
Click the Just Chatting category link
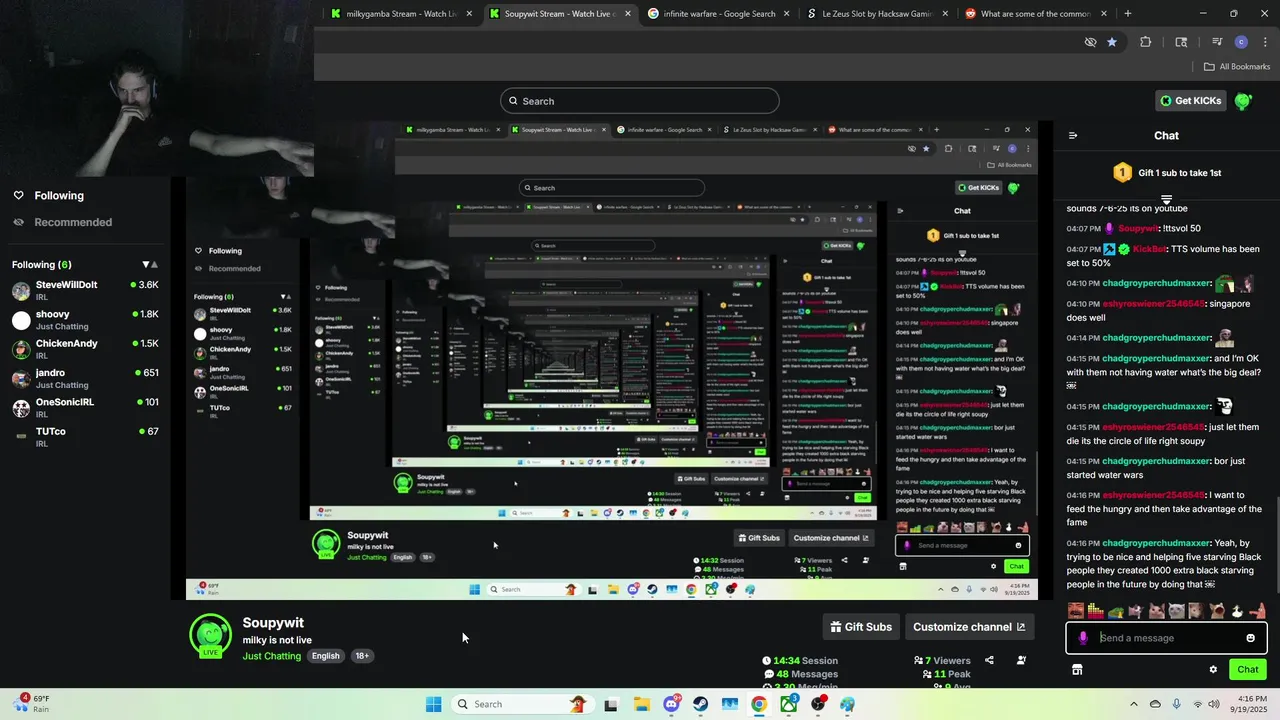pyautogui.click(x=271, y=656)
